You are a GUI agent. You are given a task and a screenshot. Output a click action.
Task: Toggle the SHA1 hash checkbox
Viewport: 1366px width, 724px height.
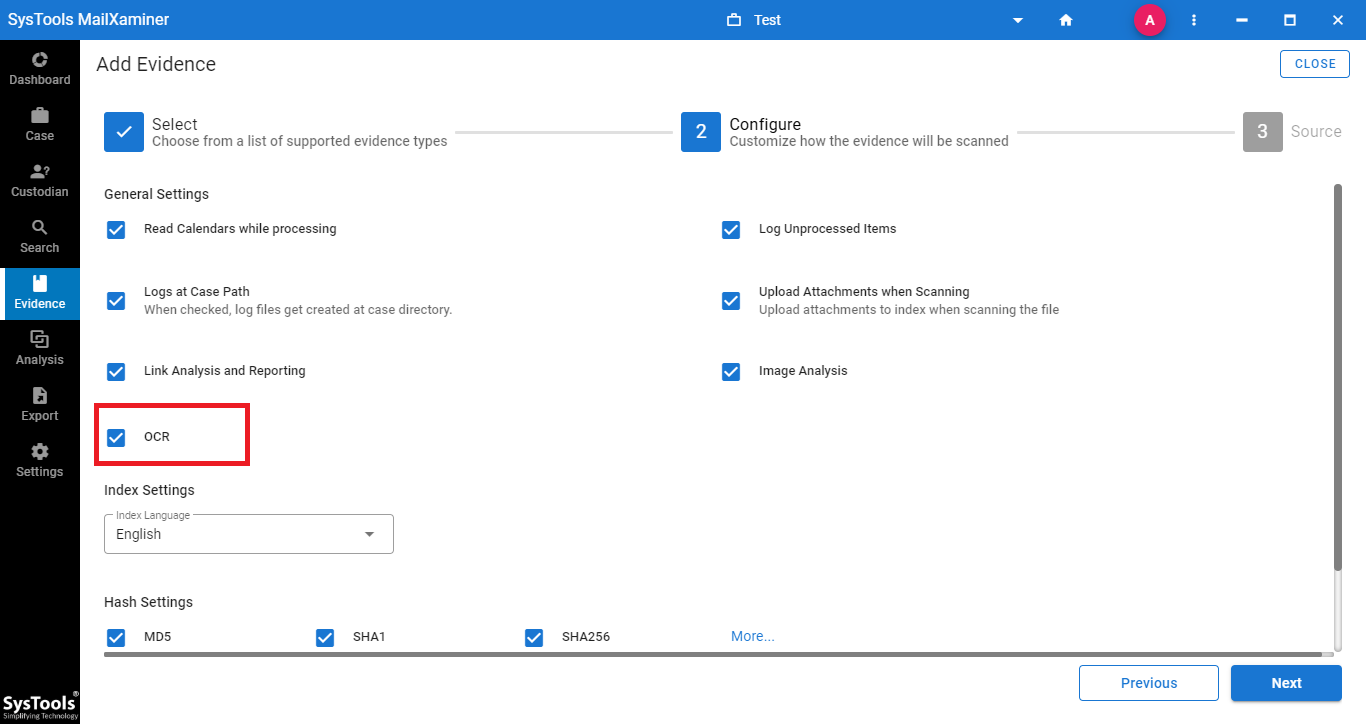click(x=325, y=638)
